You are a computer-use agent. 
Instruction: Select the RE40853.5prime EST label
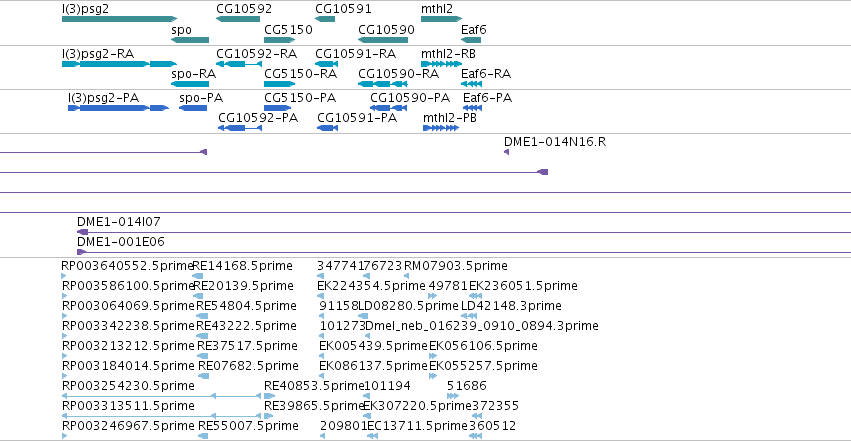(x=314, y=386)
